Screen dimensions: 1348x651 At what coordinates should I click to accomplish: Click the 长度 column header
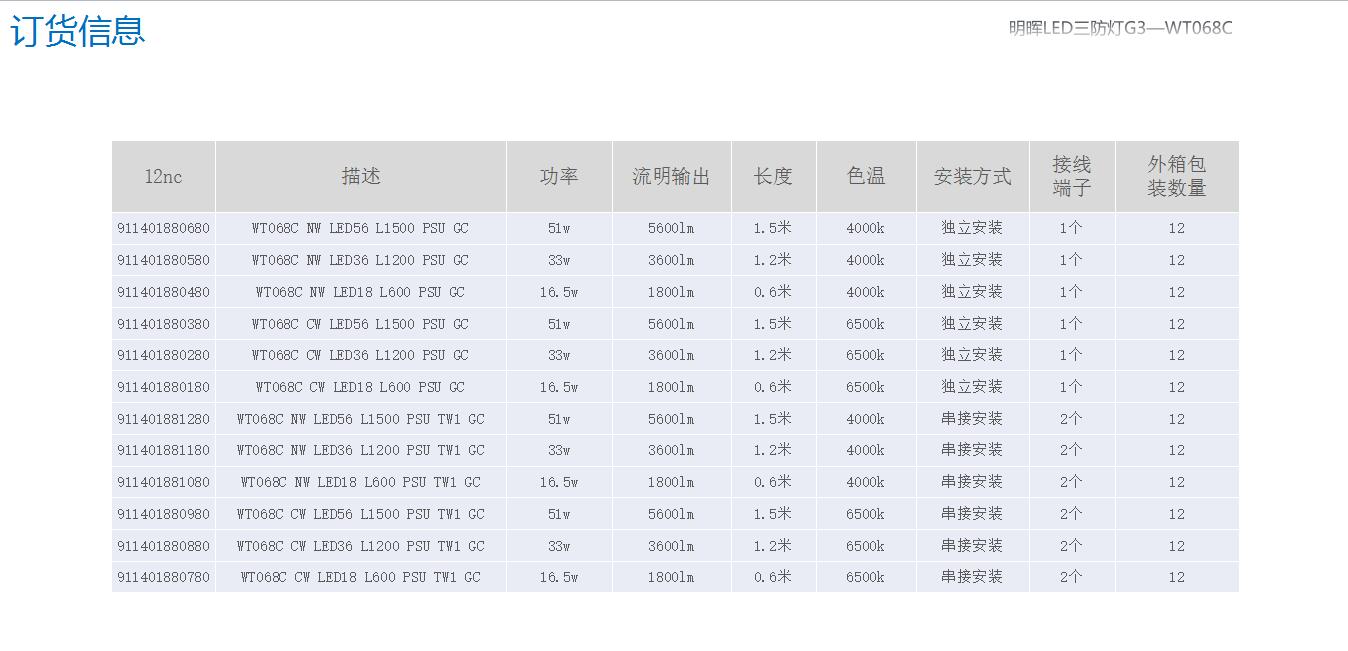click(773, 177)
